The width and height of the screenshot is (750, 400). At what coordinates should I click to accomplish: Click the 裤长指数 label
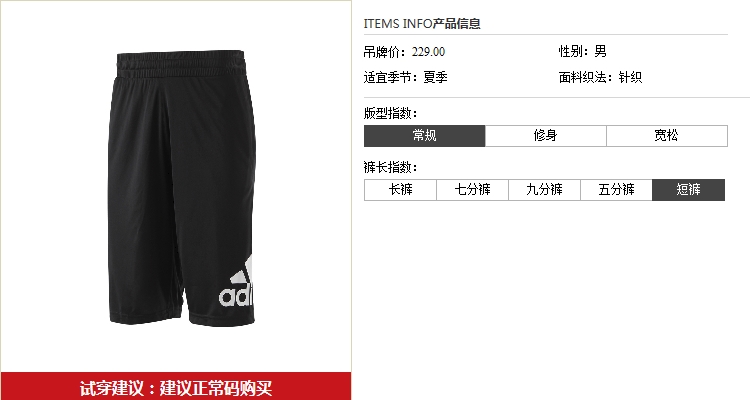click(x=390, y=167)
